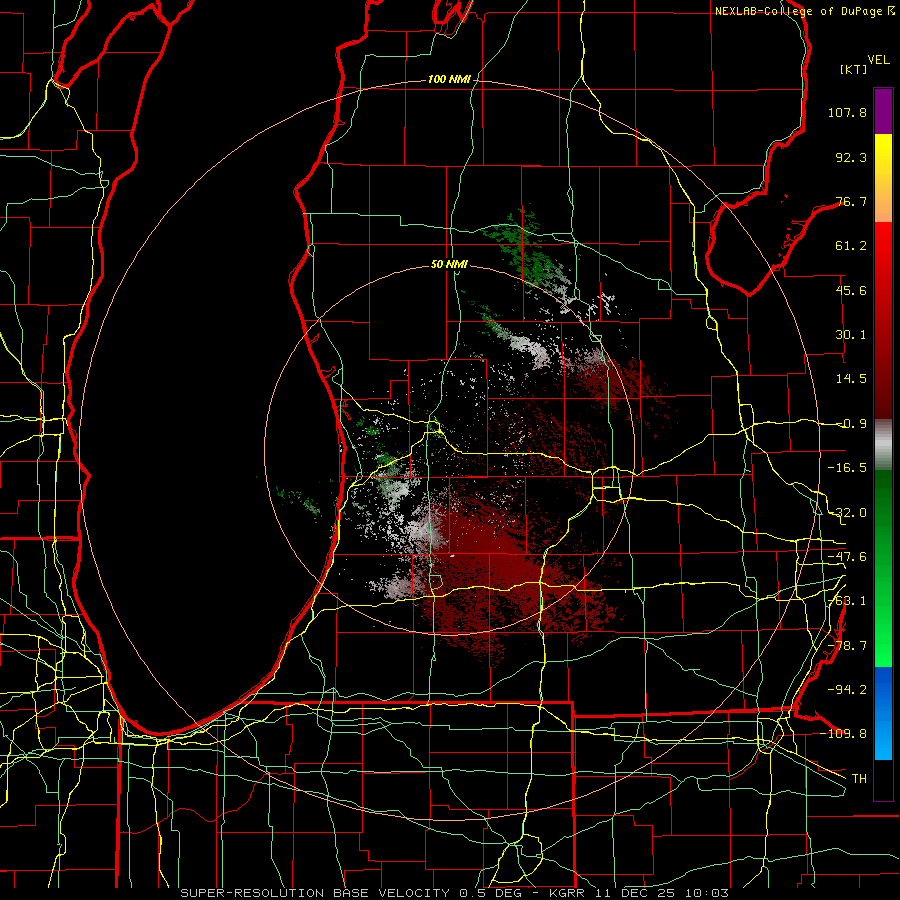Click the TH threshold label
Screen dimensions: 900x900
point(859,778)
